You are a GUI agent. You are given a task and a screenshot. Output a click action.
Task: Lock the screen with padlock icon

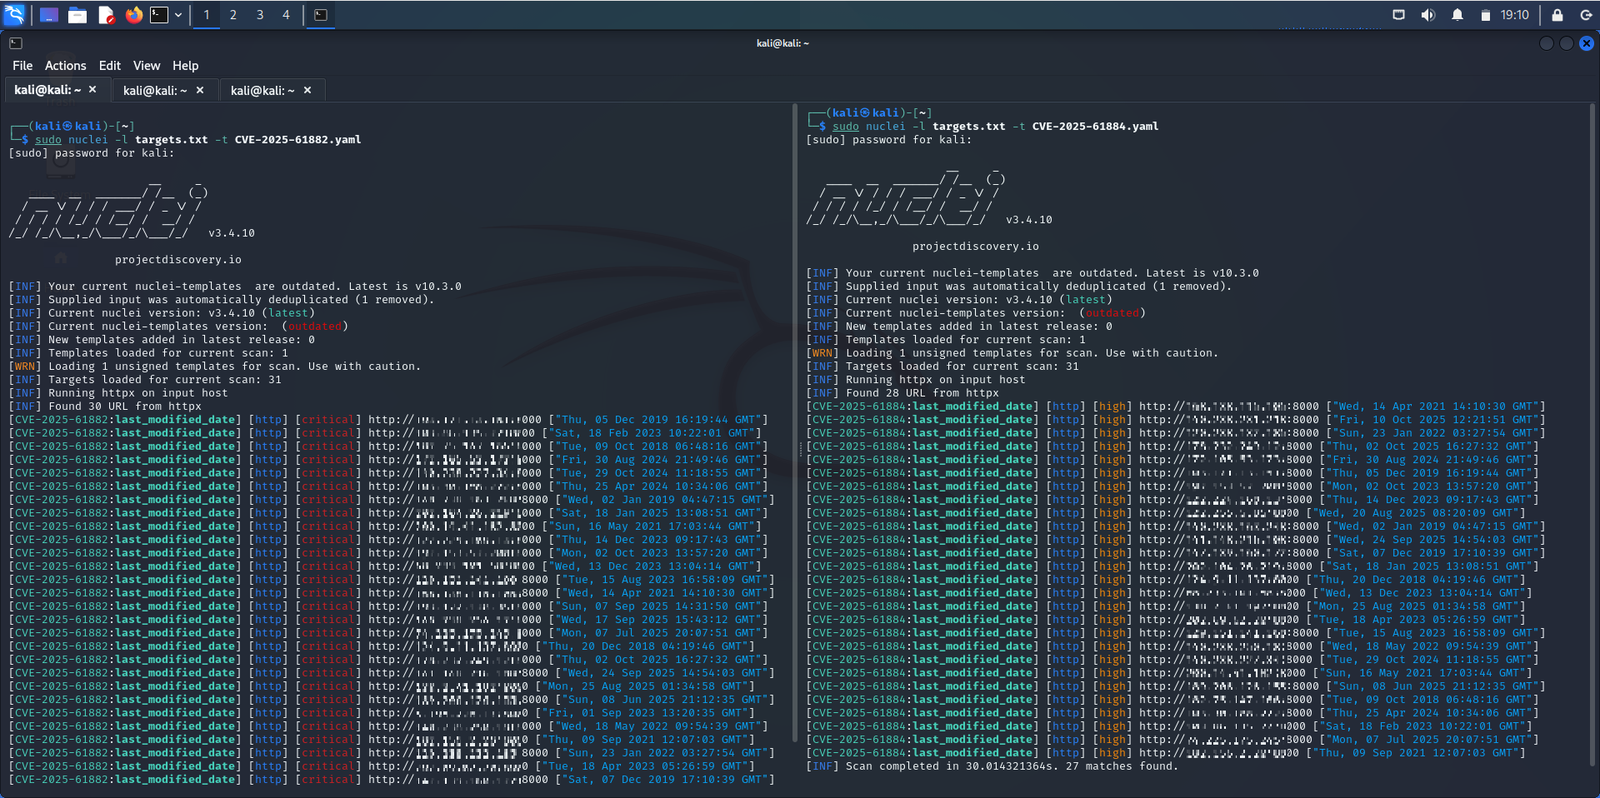tap(1557, 15)
